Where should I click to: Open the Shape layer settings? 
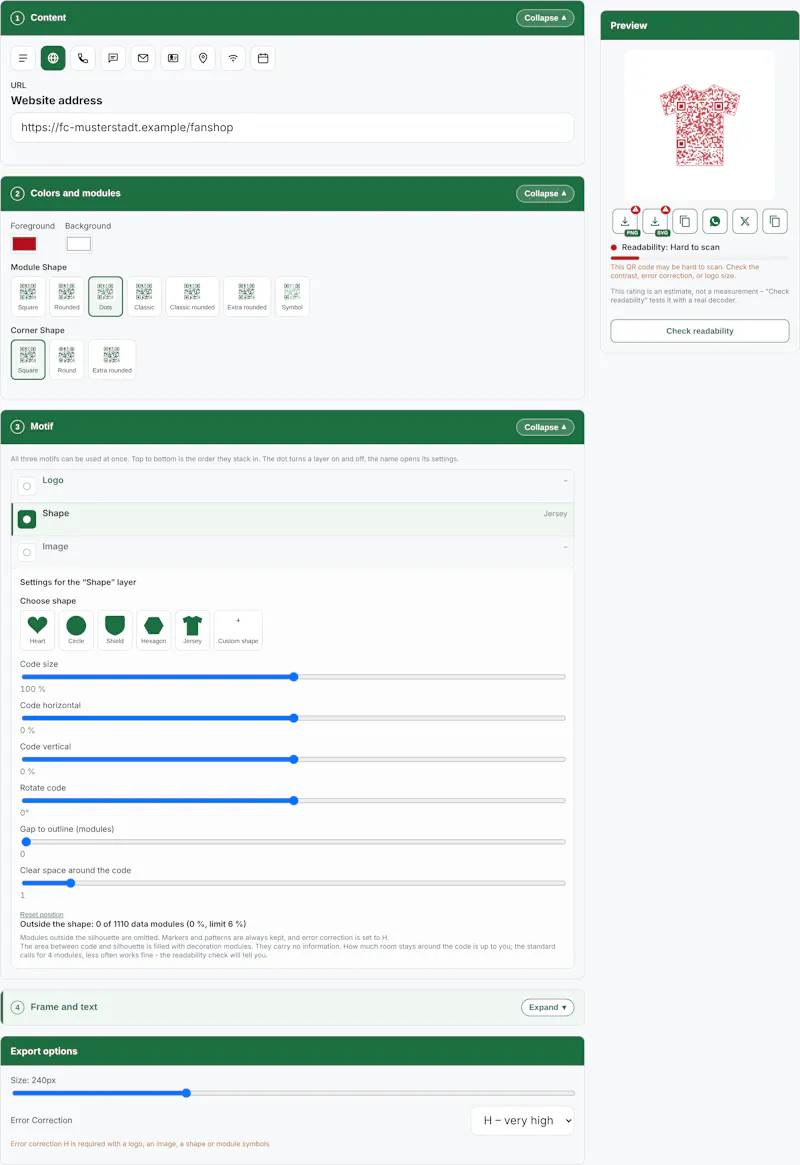pos(56,513)
